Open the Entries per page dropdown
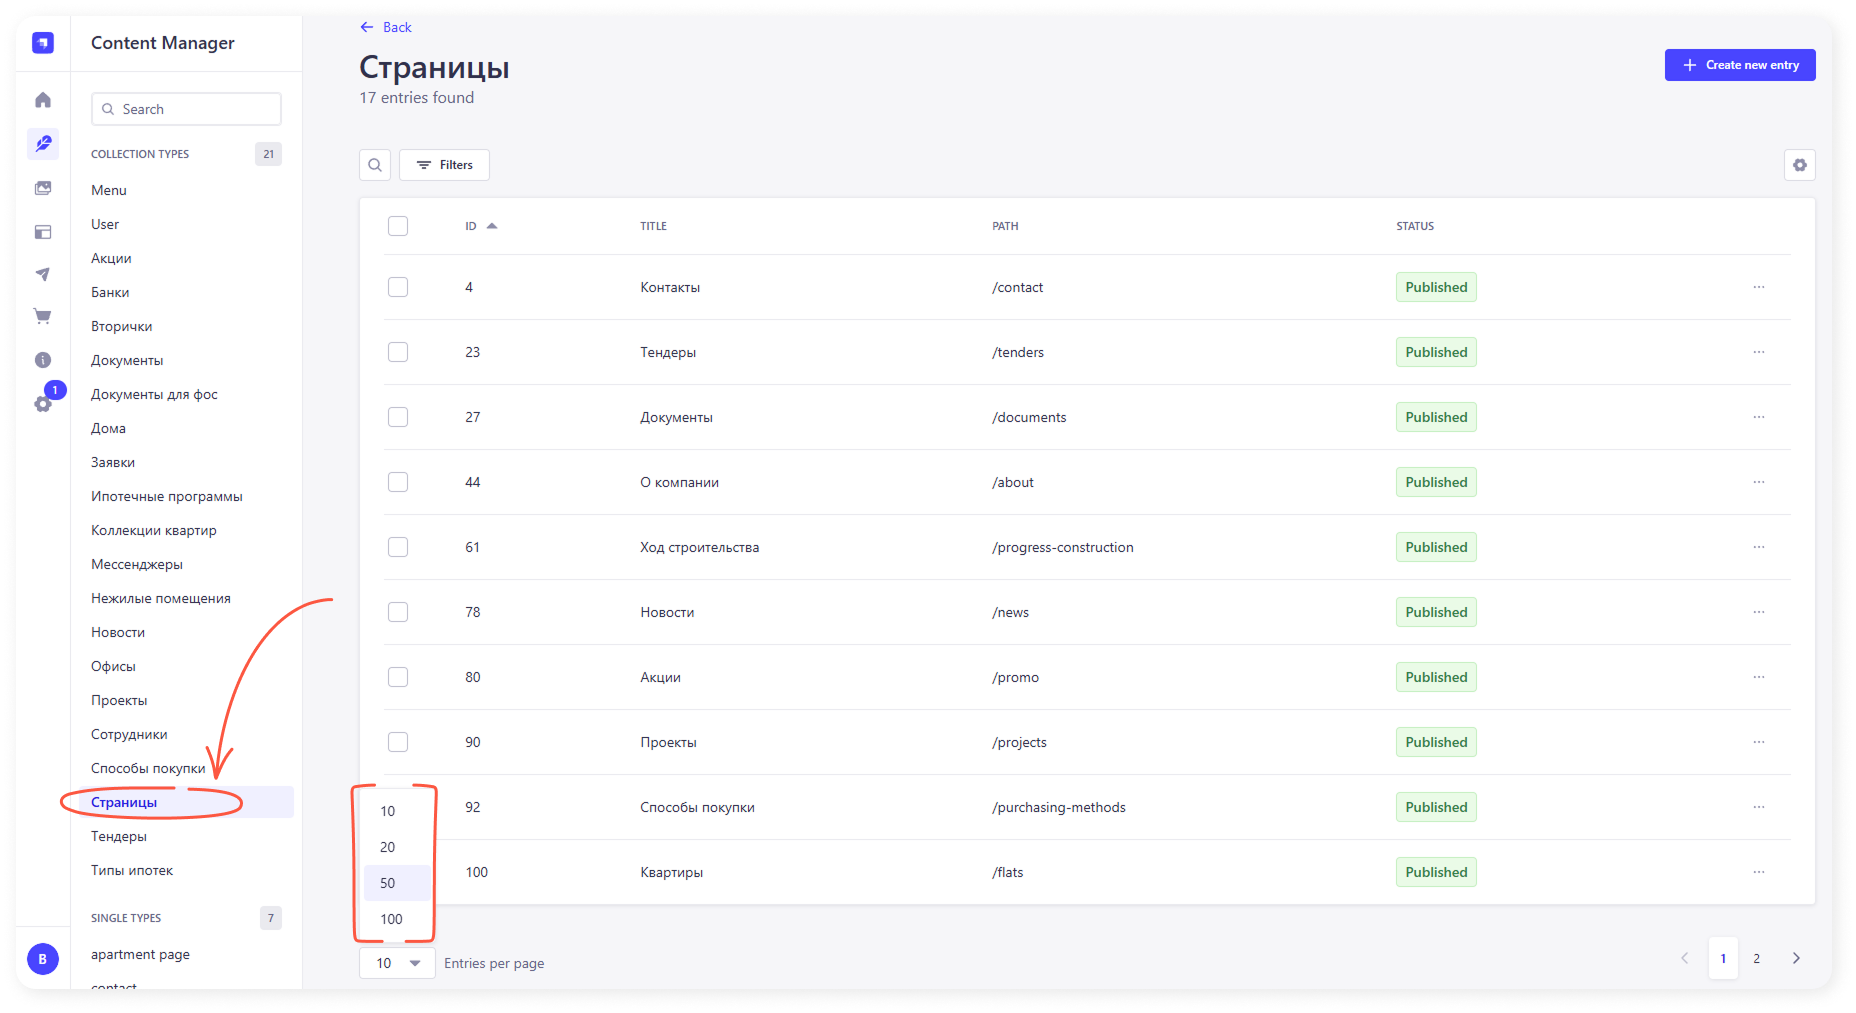Image resolution: width=1856 pixels, height=1013 pixels. [397, 963]
